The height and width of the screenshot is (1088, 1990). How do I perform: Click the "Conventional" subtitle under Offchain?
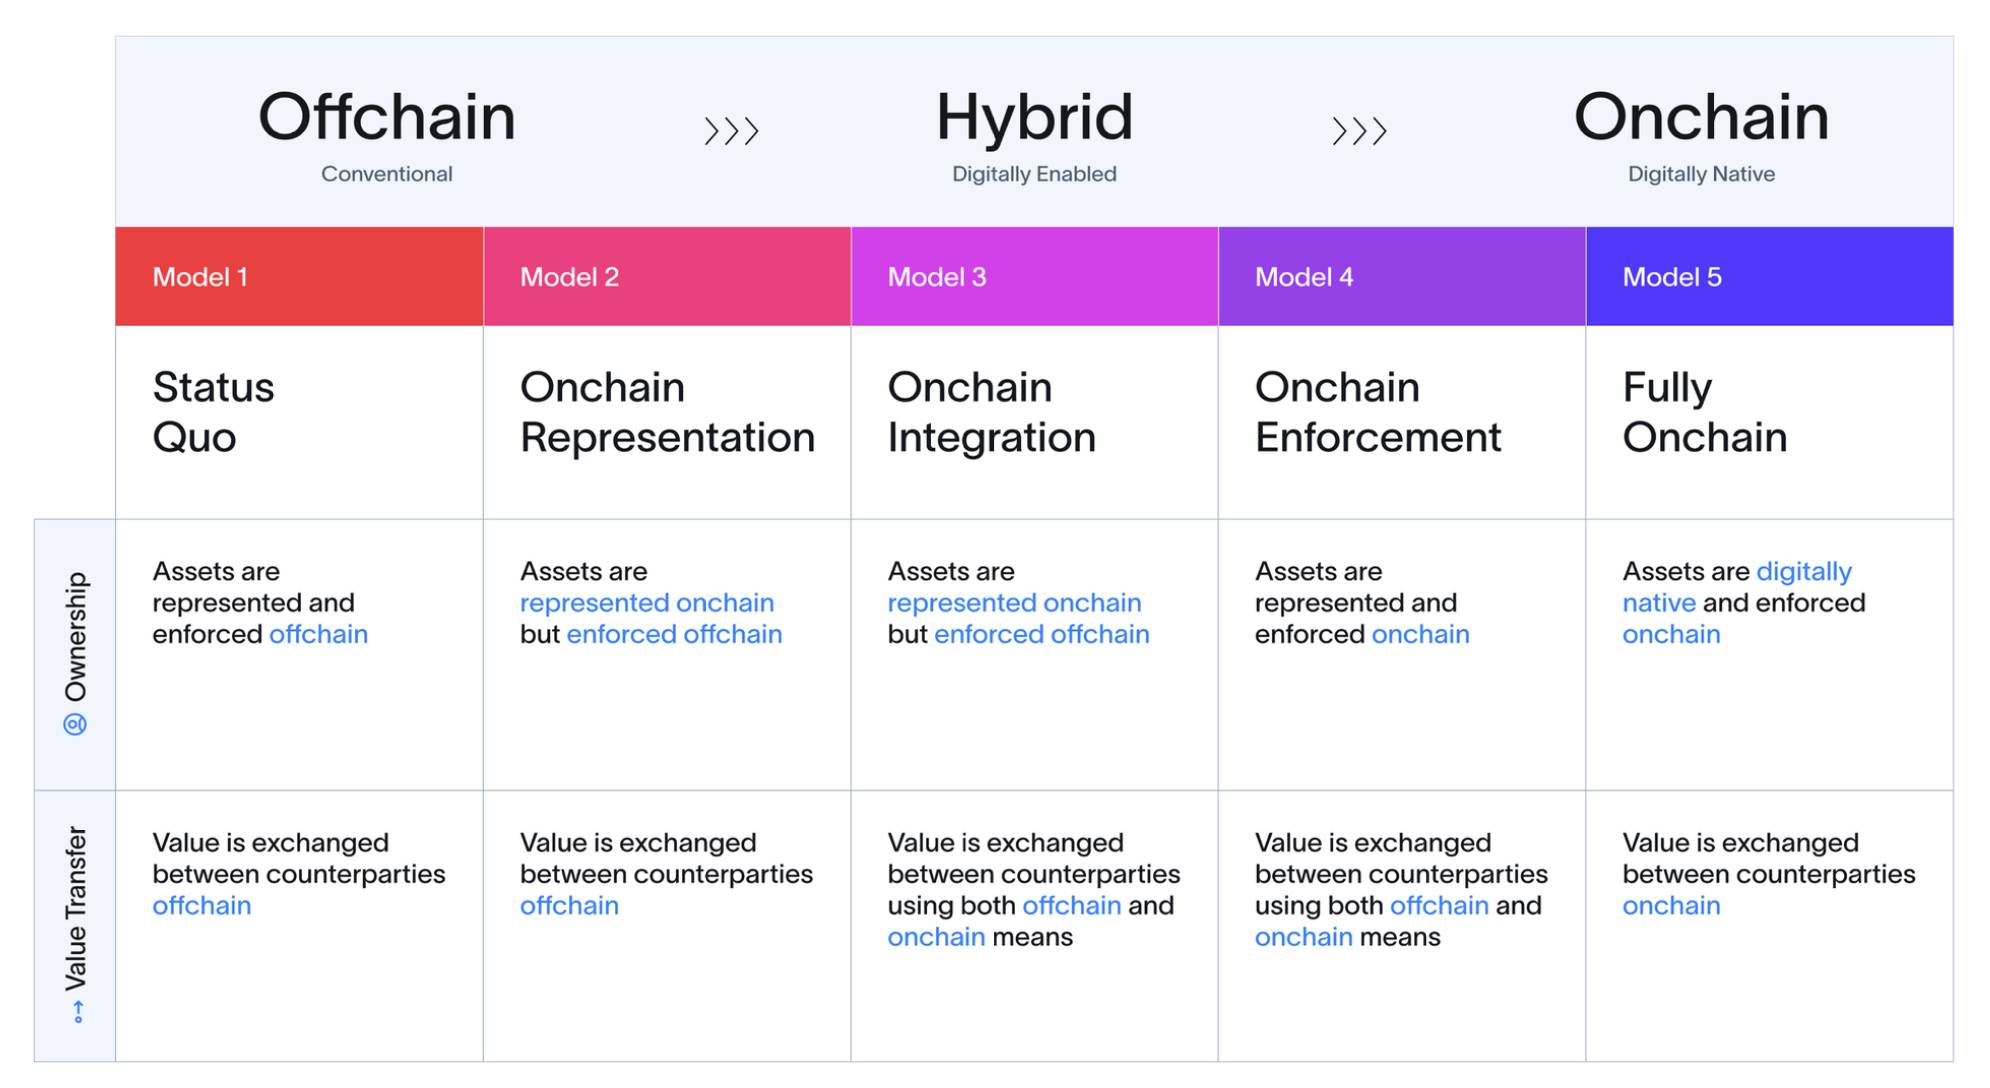point(386,174)
